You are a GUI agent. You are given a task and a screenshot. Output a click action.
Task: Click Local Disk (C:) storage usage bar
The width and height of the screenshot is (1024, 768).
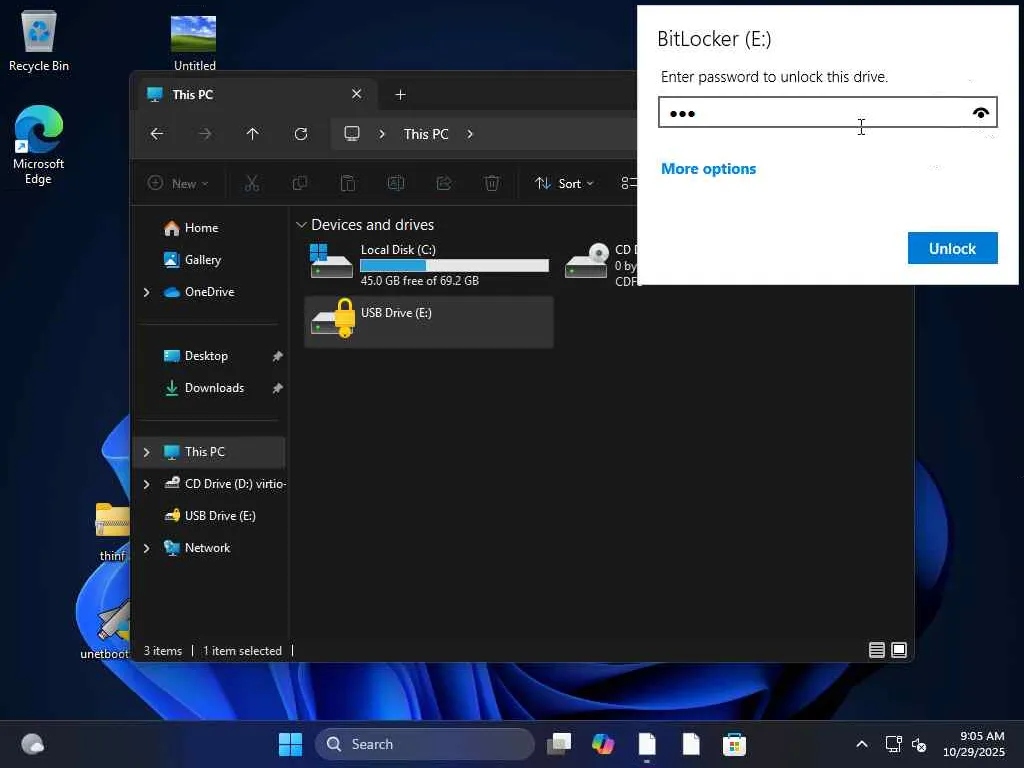(454, 265)
